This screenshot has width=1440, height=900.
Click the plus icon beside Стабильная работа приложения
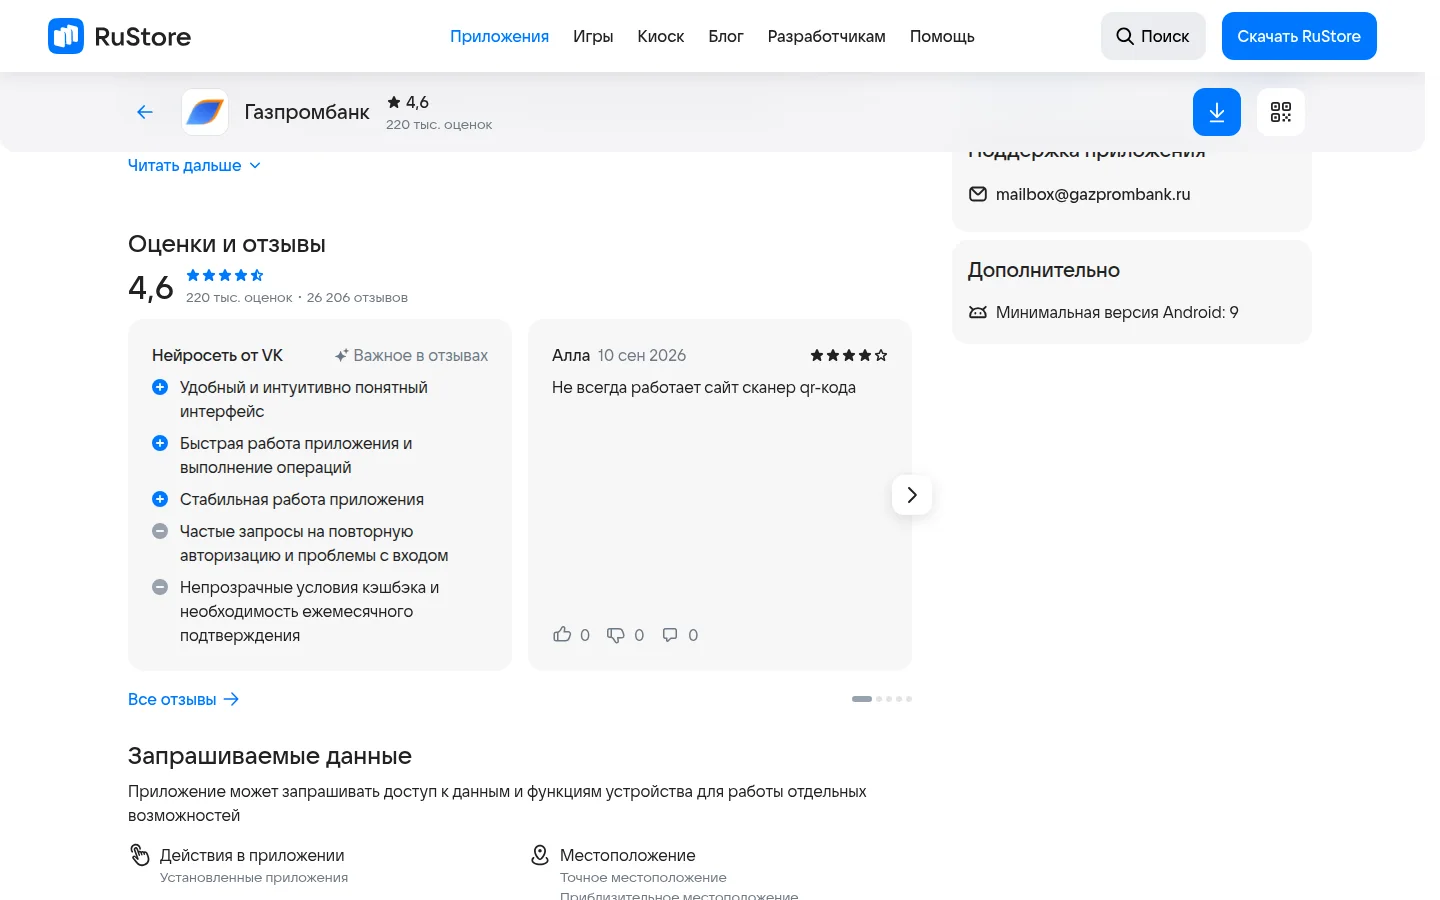tap(160, 499)
